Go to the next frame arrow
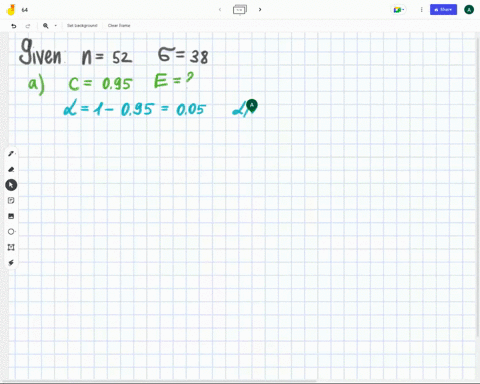This screenshot has height=384, width=480. pos(260,10)
